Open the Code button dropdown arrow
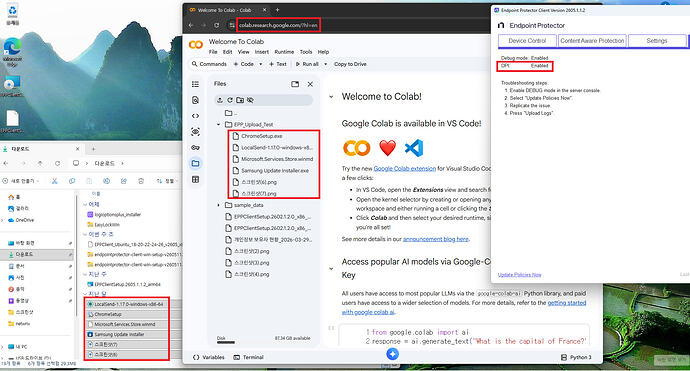The height and width of the screenshot is (371, 690). coord(261,64)
